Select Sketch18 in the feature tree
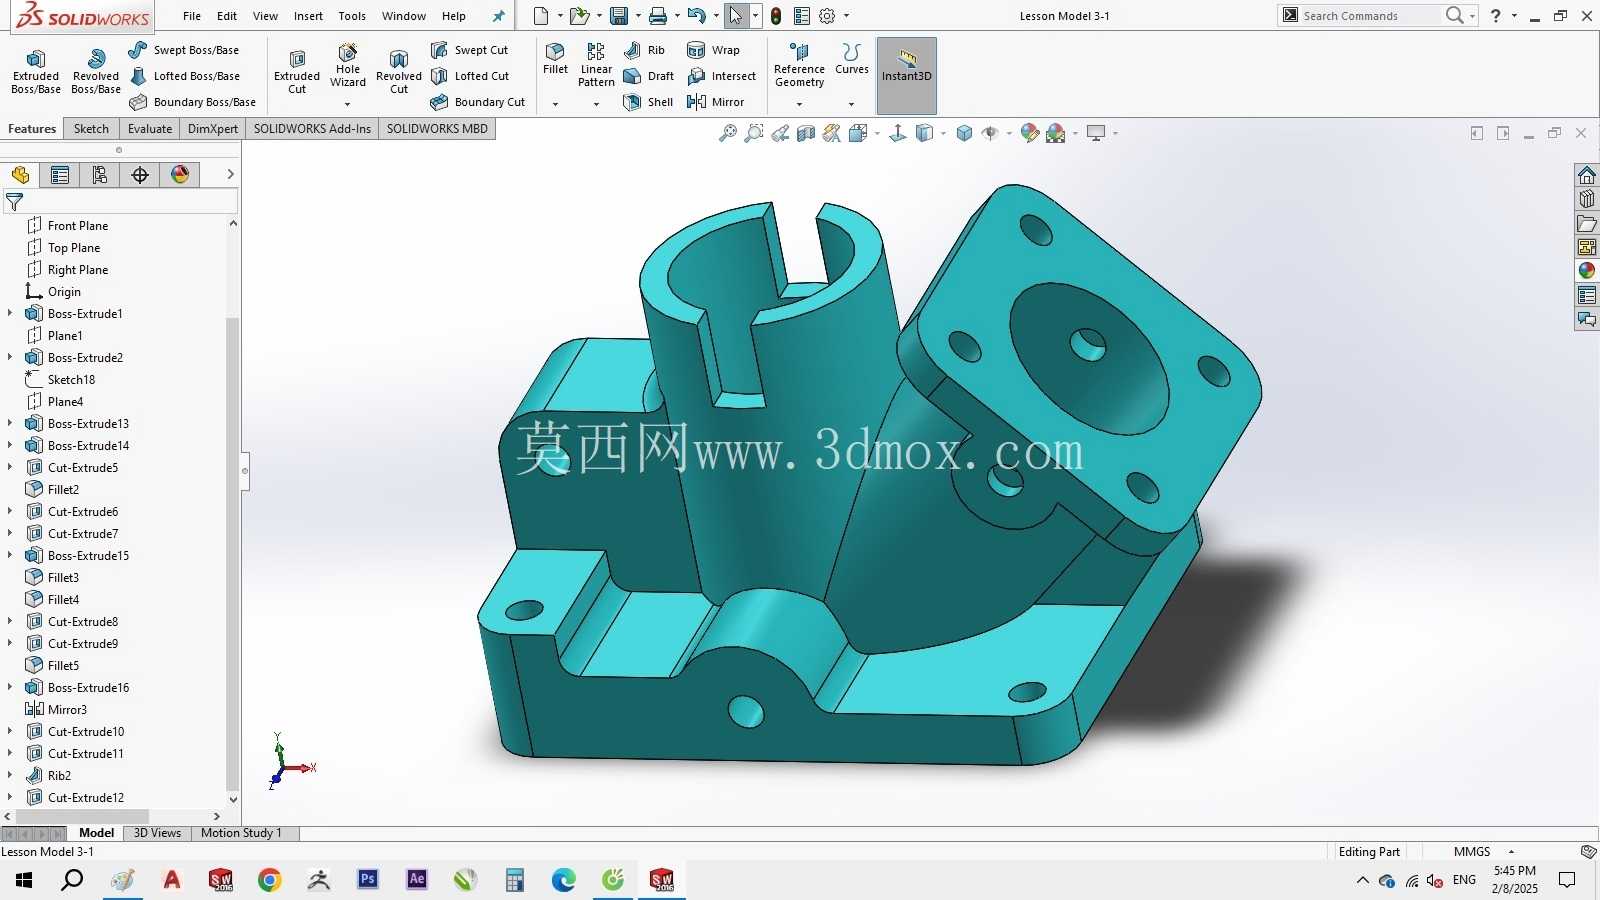 coord(60,379)
